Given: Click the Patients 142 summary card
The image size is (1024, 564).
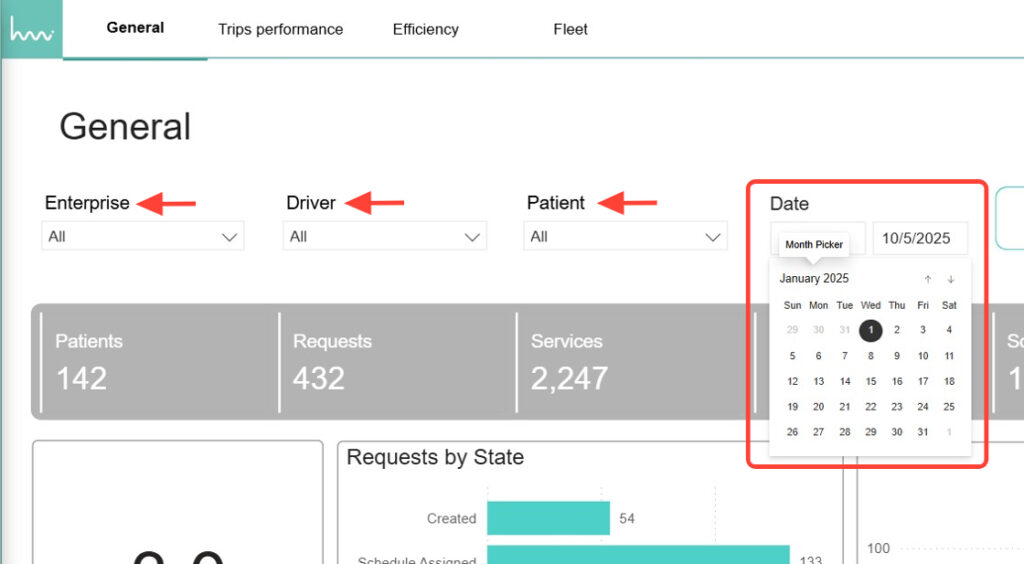Looking at the screenshot, I should (155, 361).
